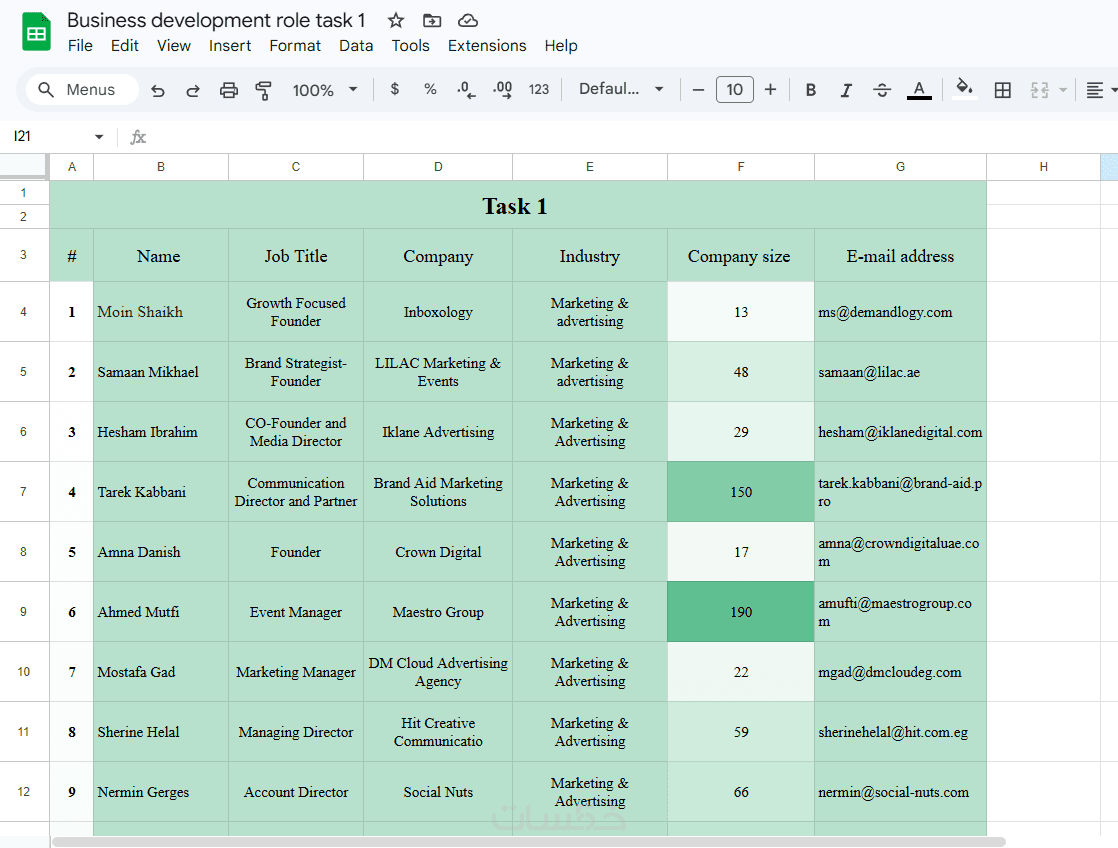Click the Menus search box

[x=82, y=90]
